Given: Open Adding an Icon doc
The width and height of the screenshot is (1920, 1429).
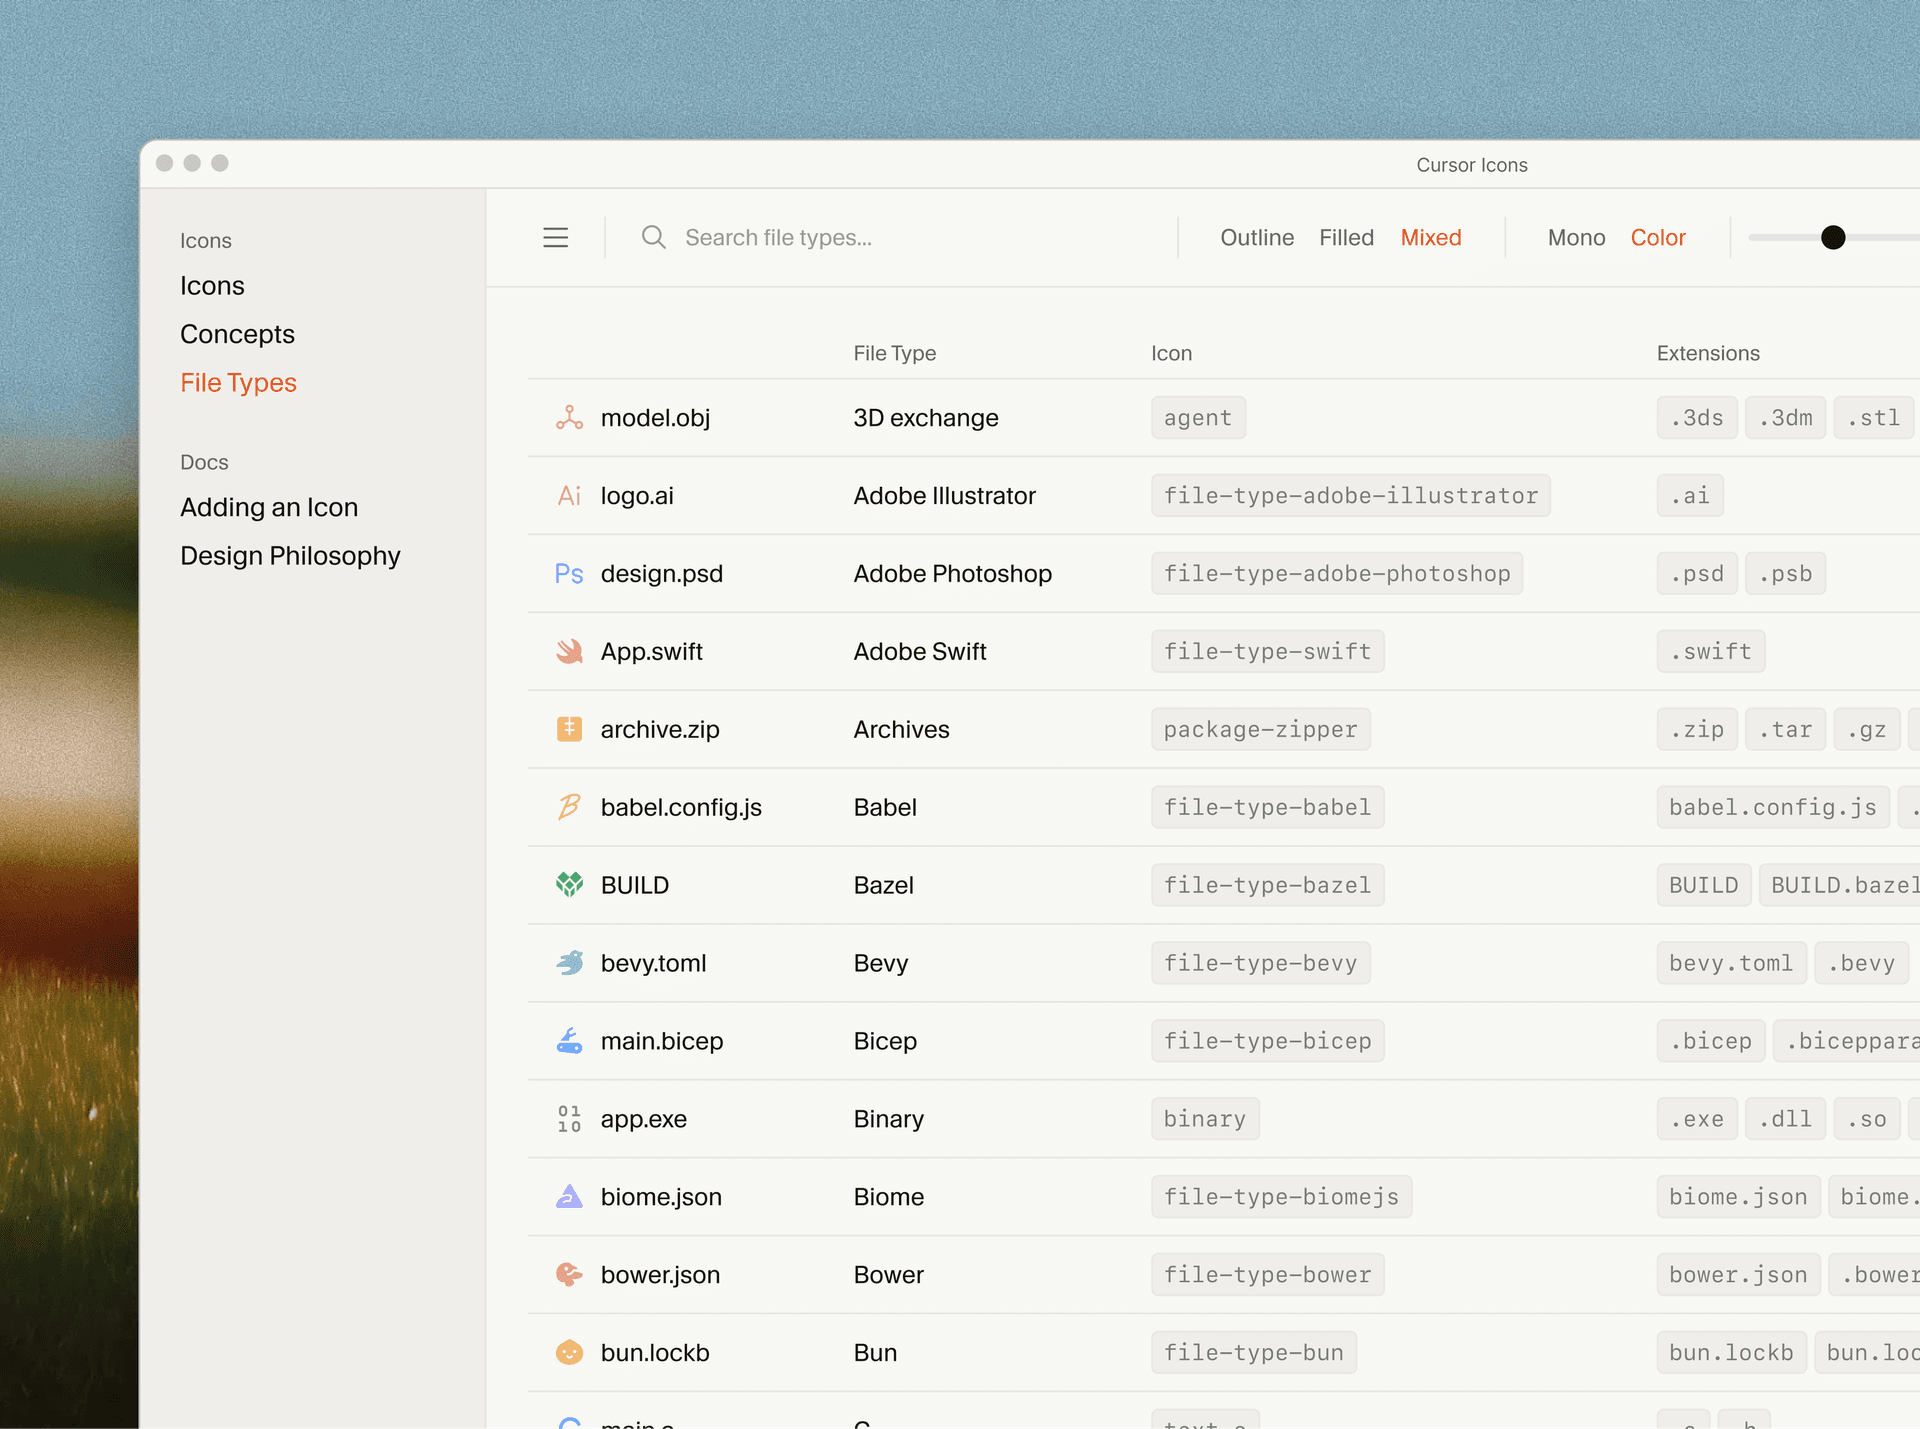Looking at the screenshot, I should (269, 508).
